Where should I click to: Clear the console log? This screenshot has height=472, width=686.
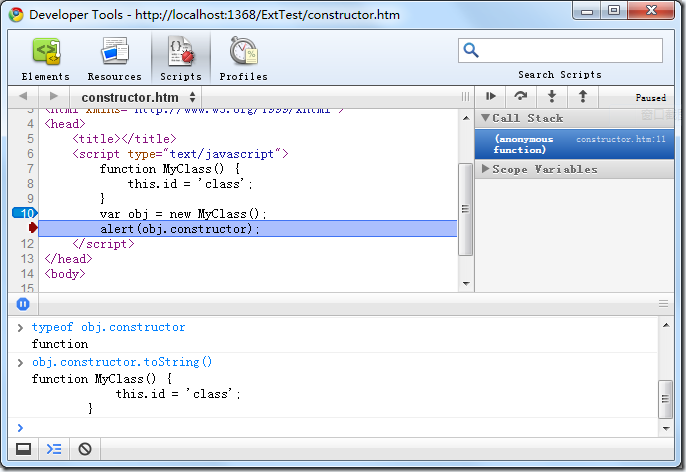point(85,449)
